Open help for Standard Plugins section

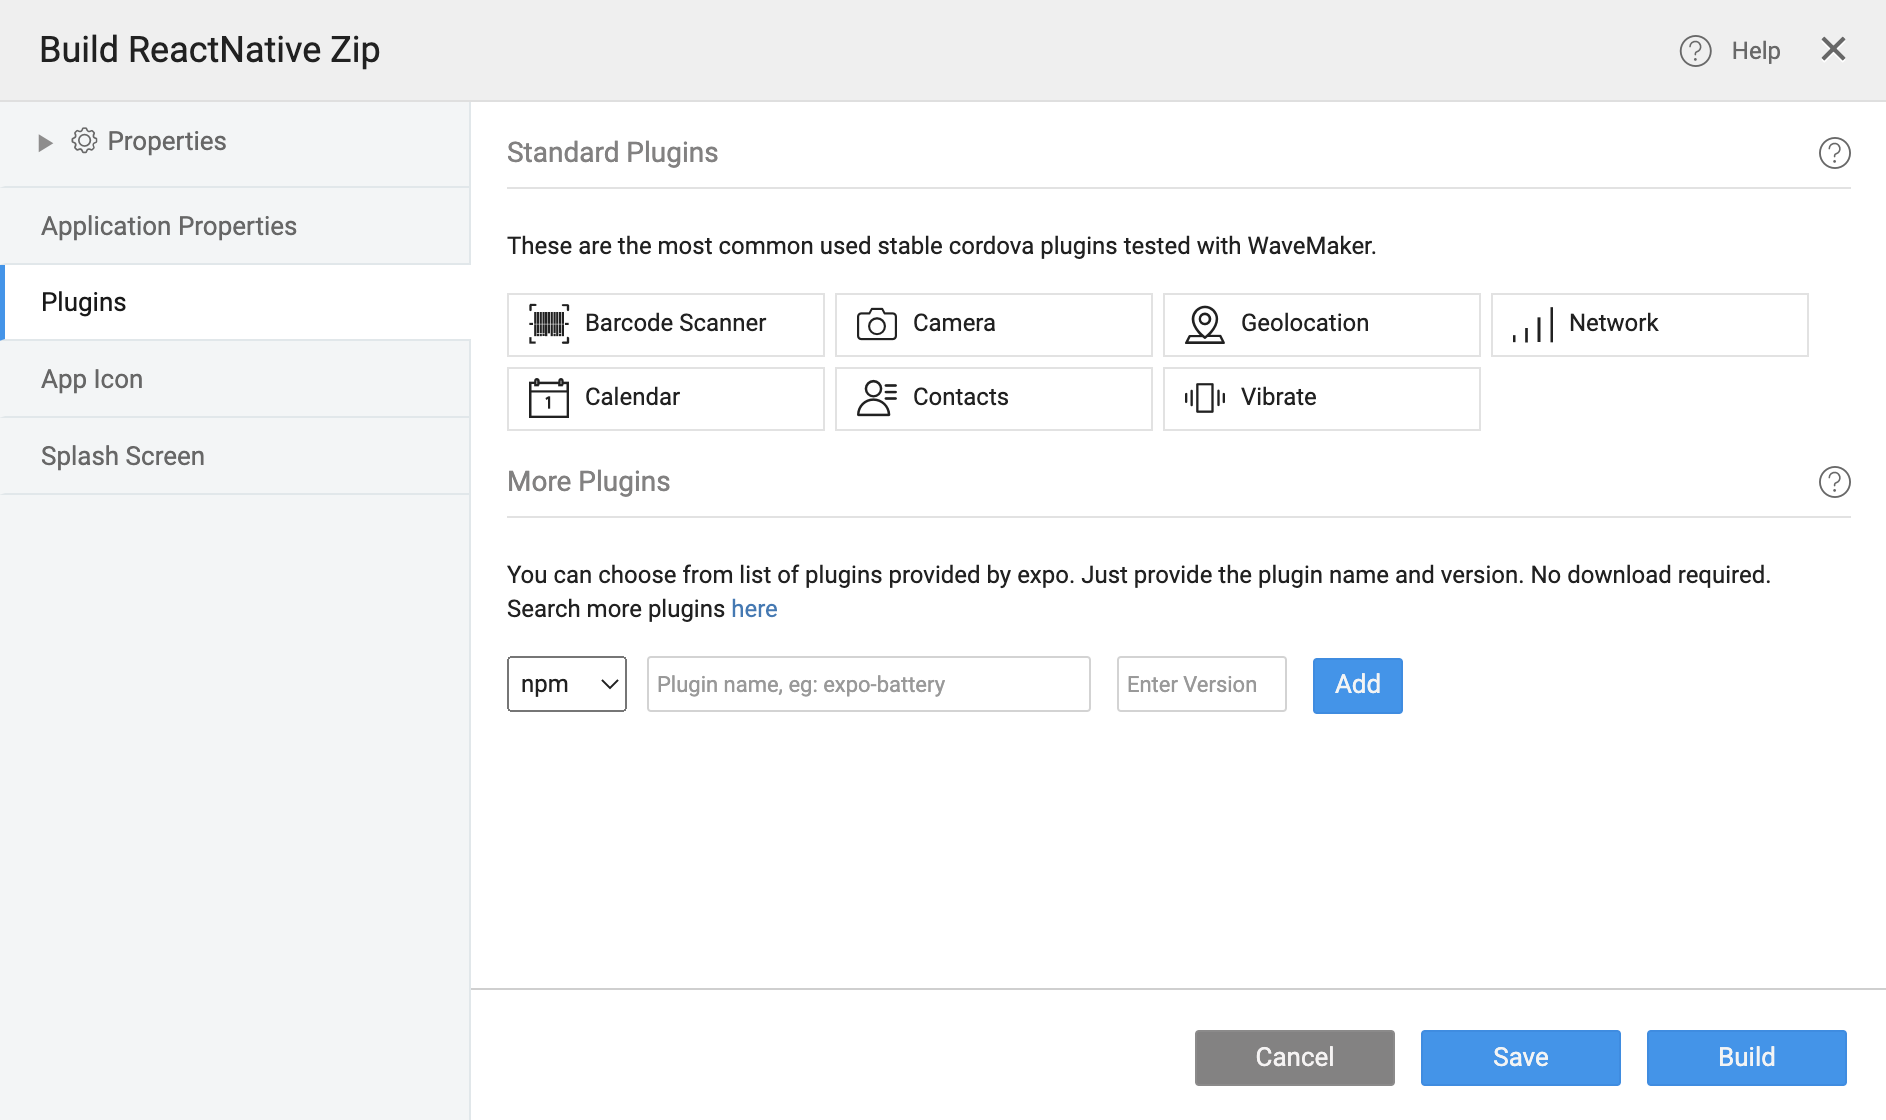click(1834, 153)
